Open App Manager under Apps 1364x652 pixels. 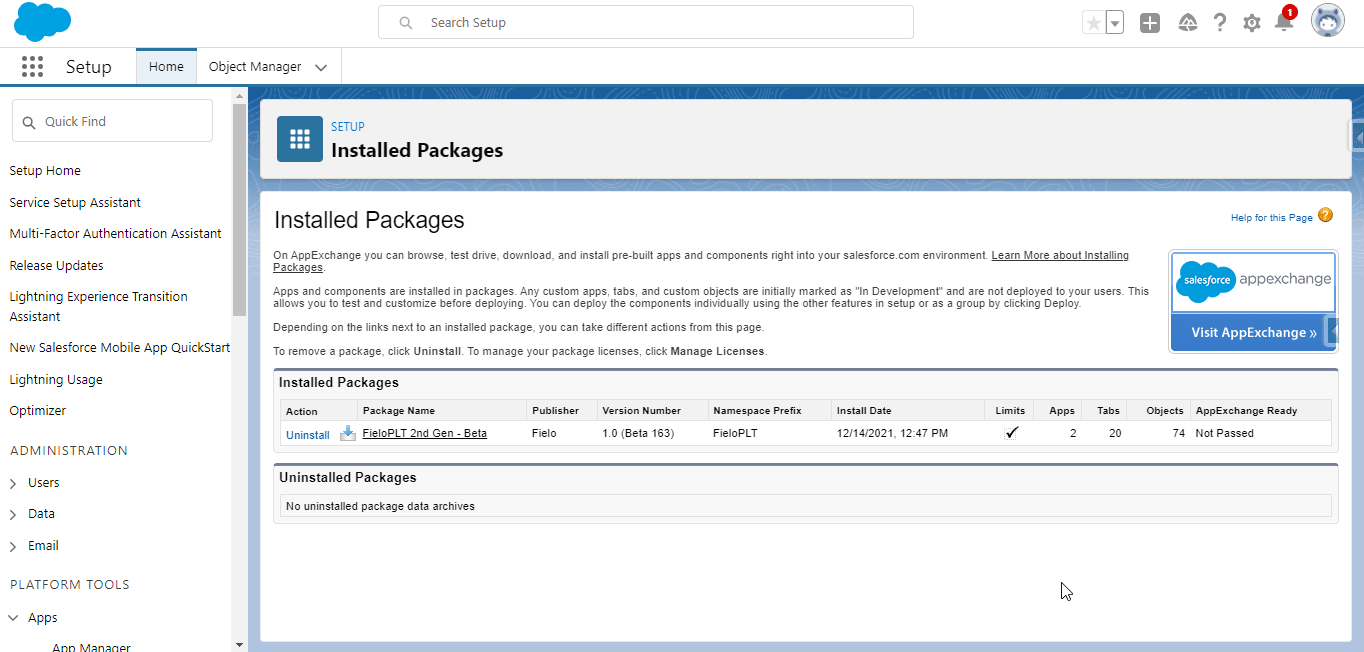[91, 646]
